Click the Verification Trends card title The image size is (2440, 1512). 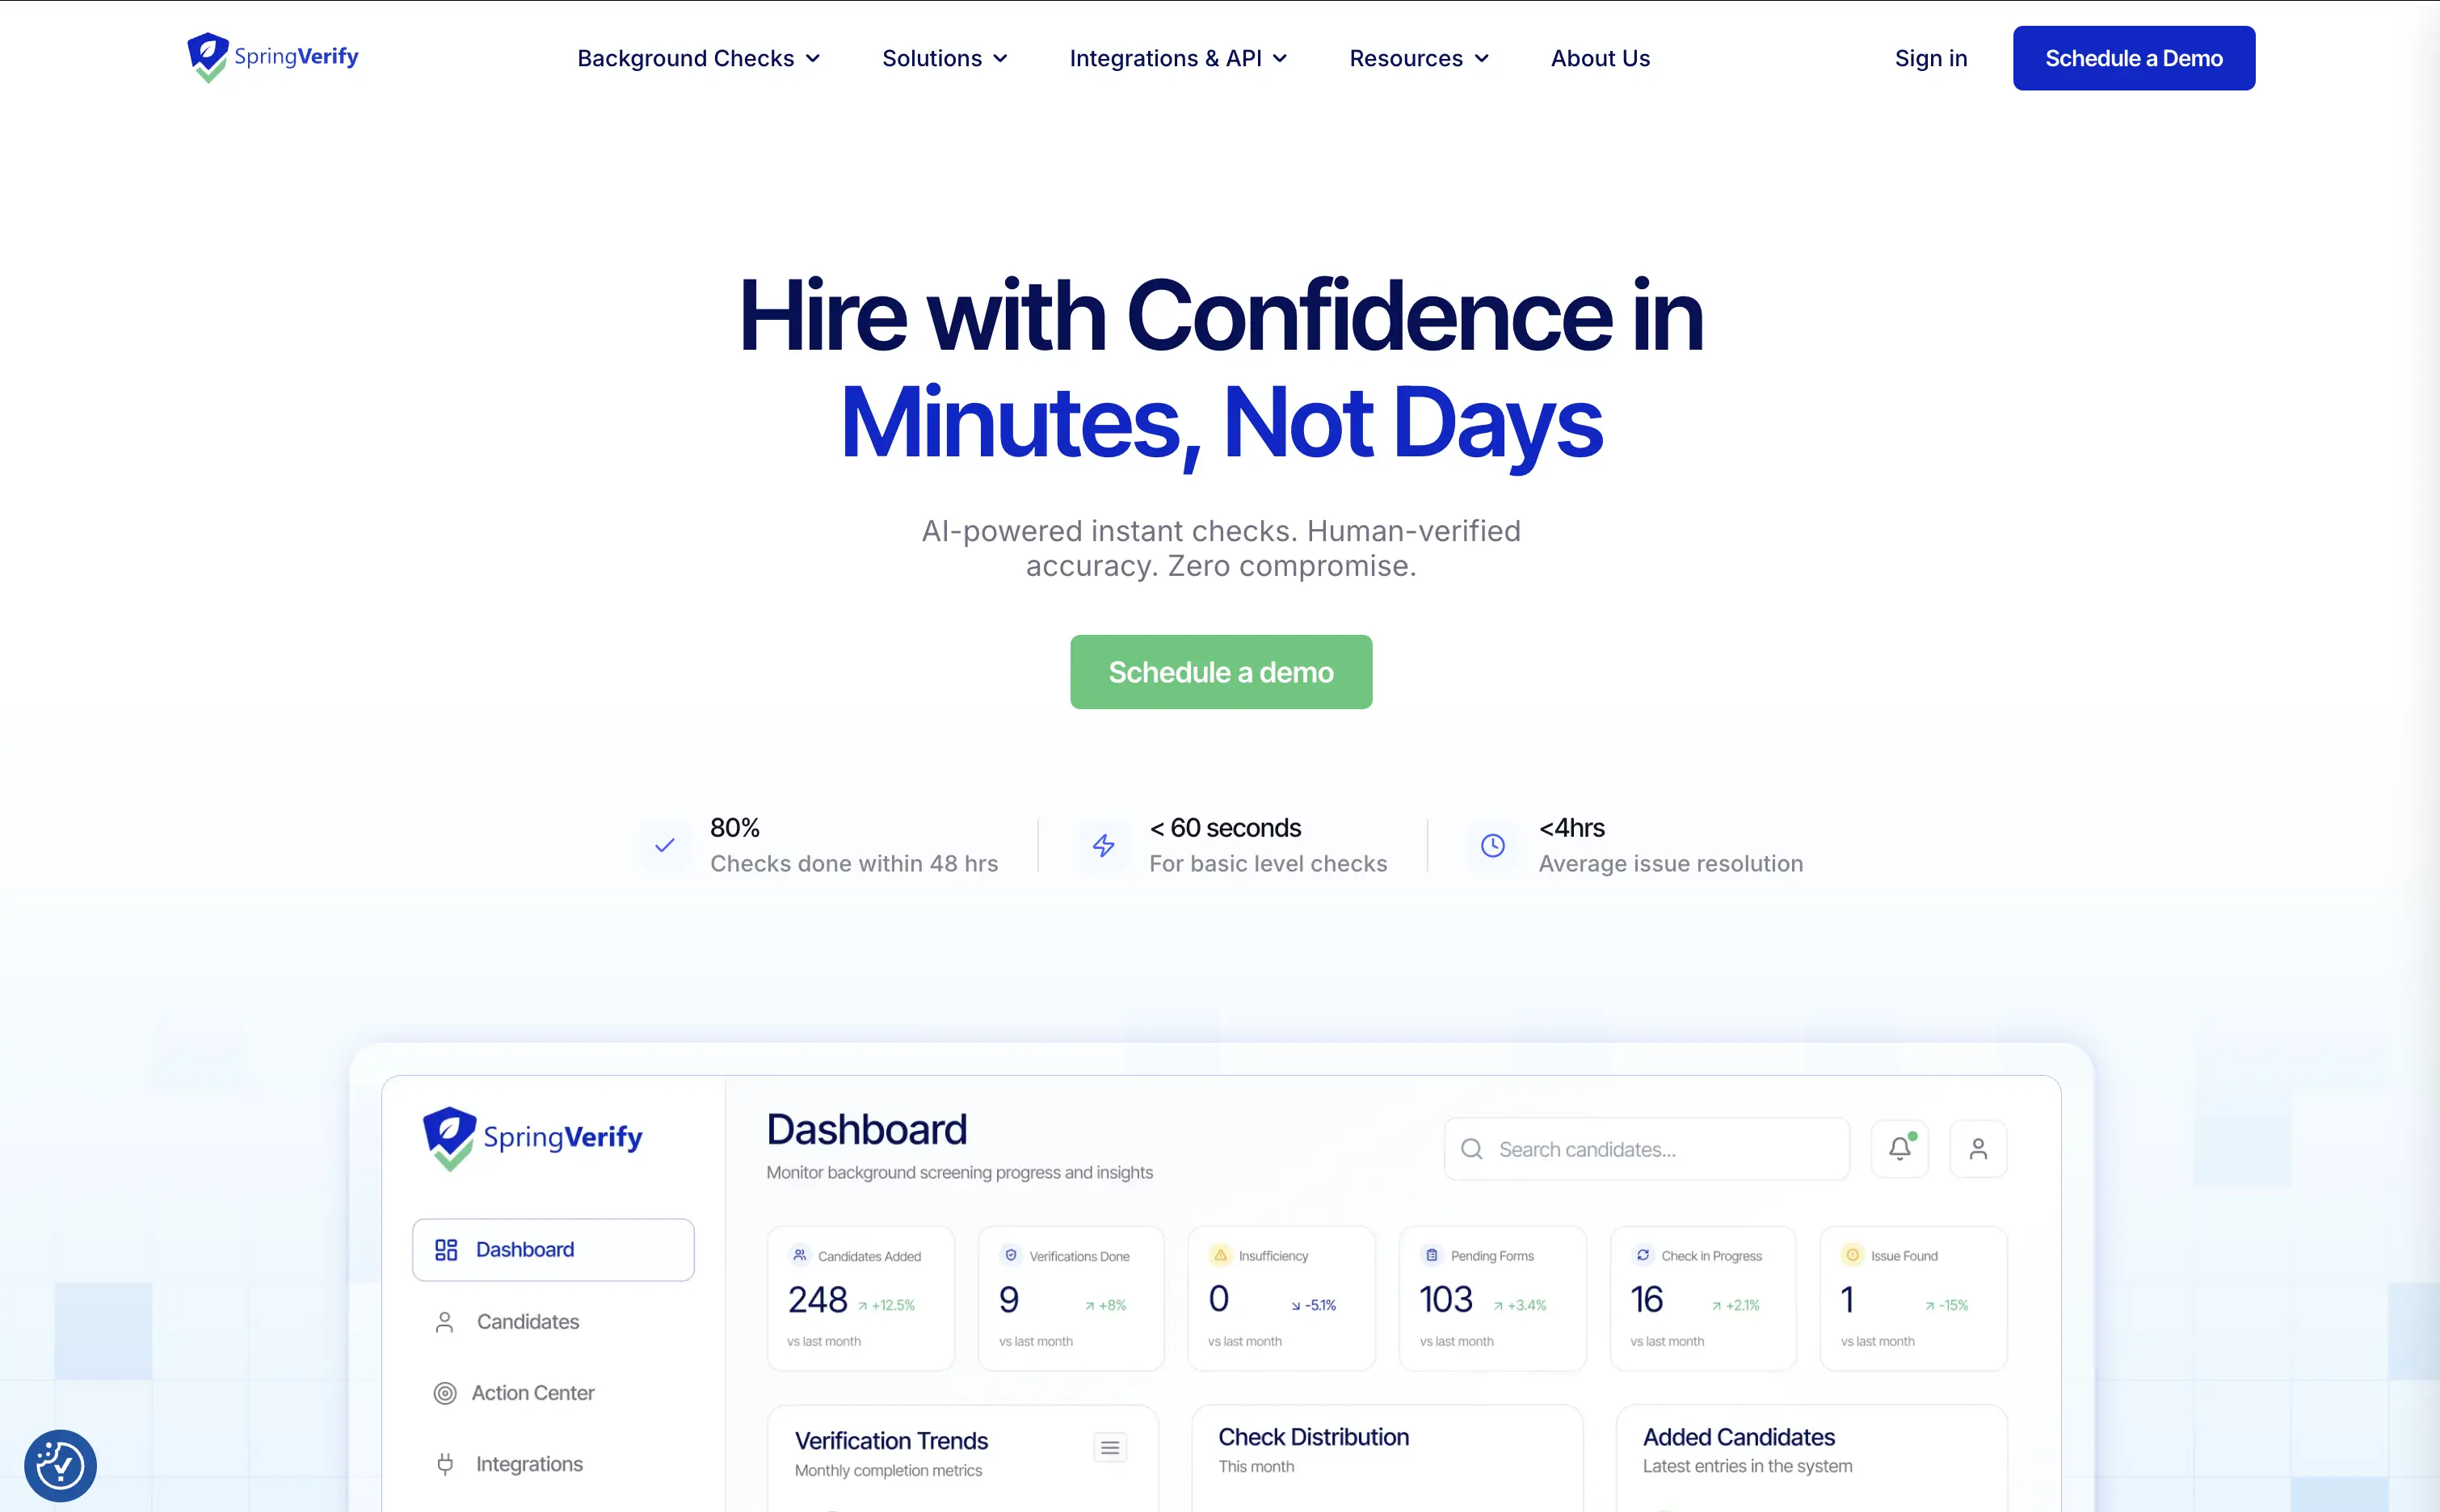click(891, 1440)
